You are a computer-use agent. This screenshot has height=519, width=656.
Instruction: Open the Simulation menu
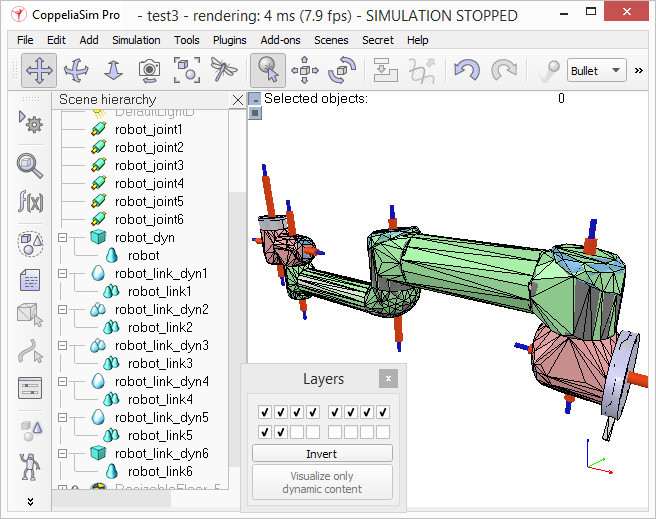(x=136, y=40)
